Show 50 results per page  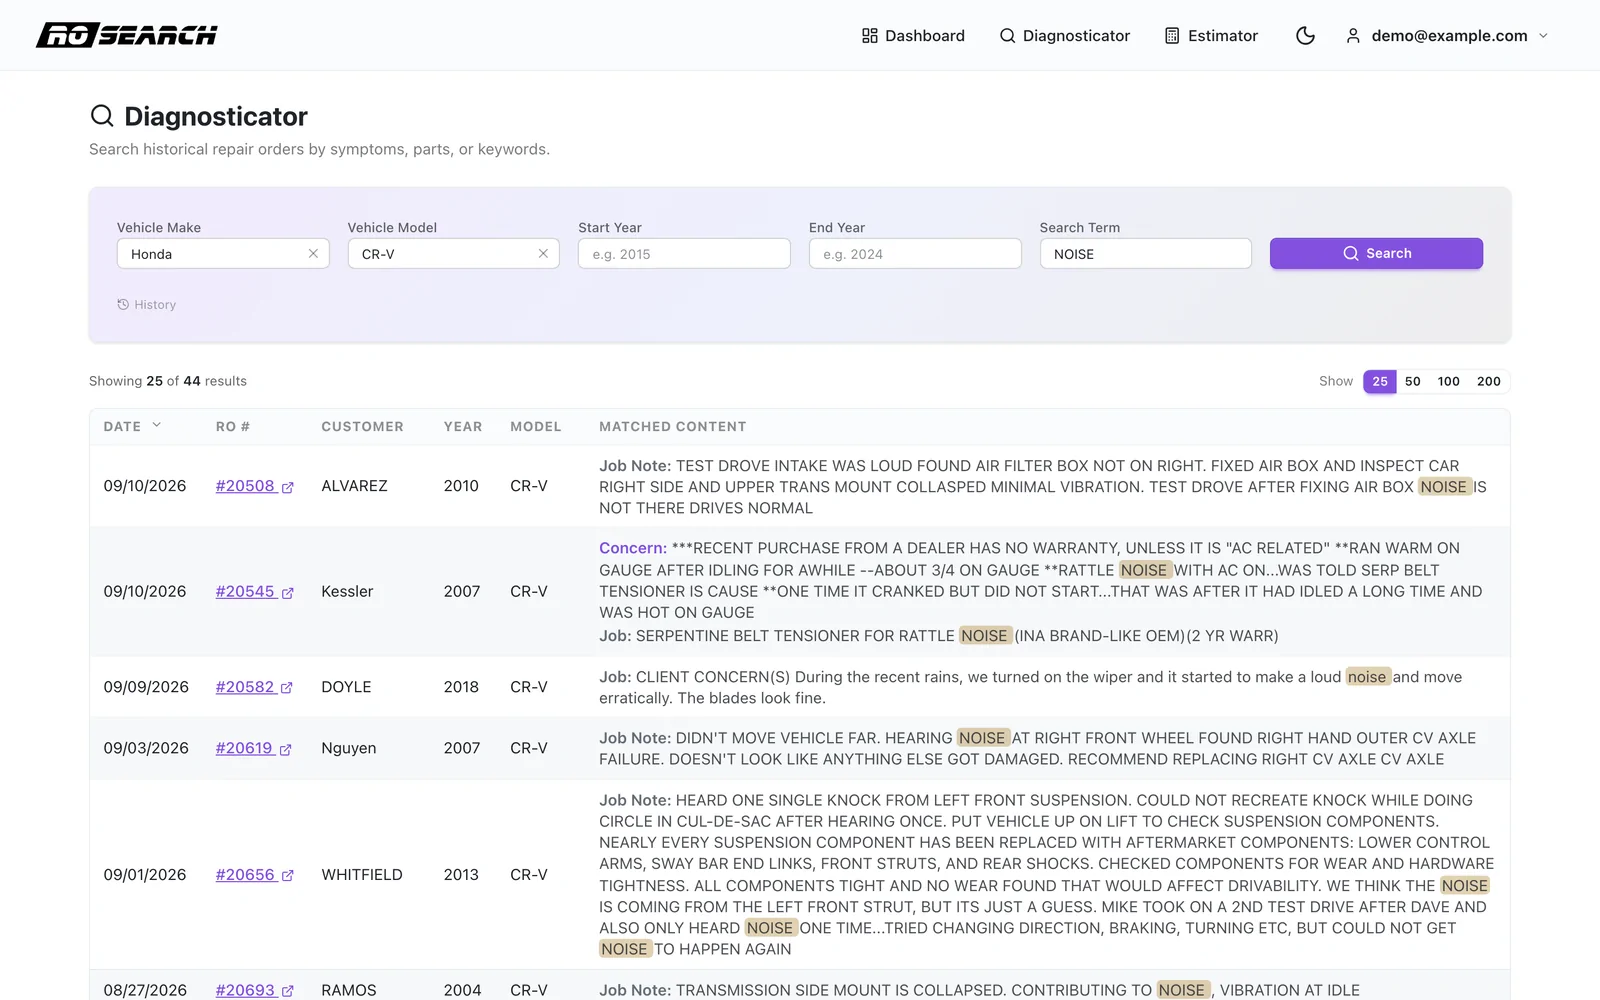click(1412, 381)
